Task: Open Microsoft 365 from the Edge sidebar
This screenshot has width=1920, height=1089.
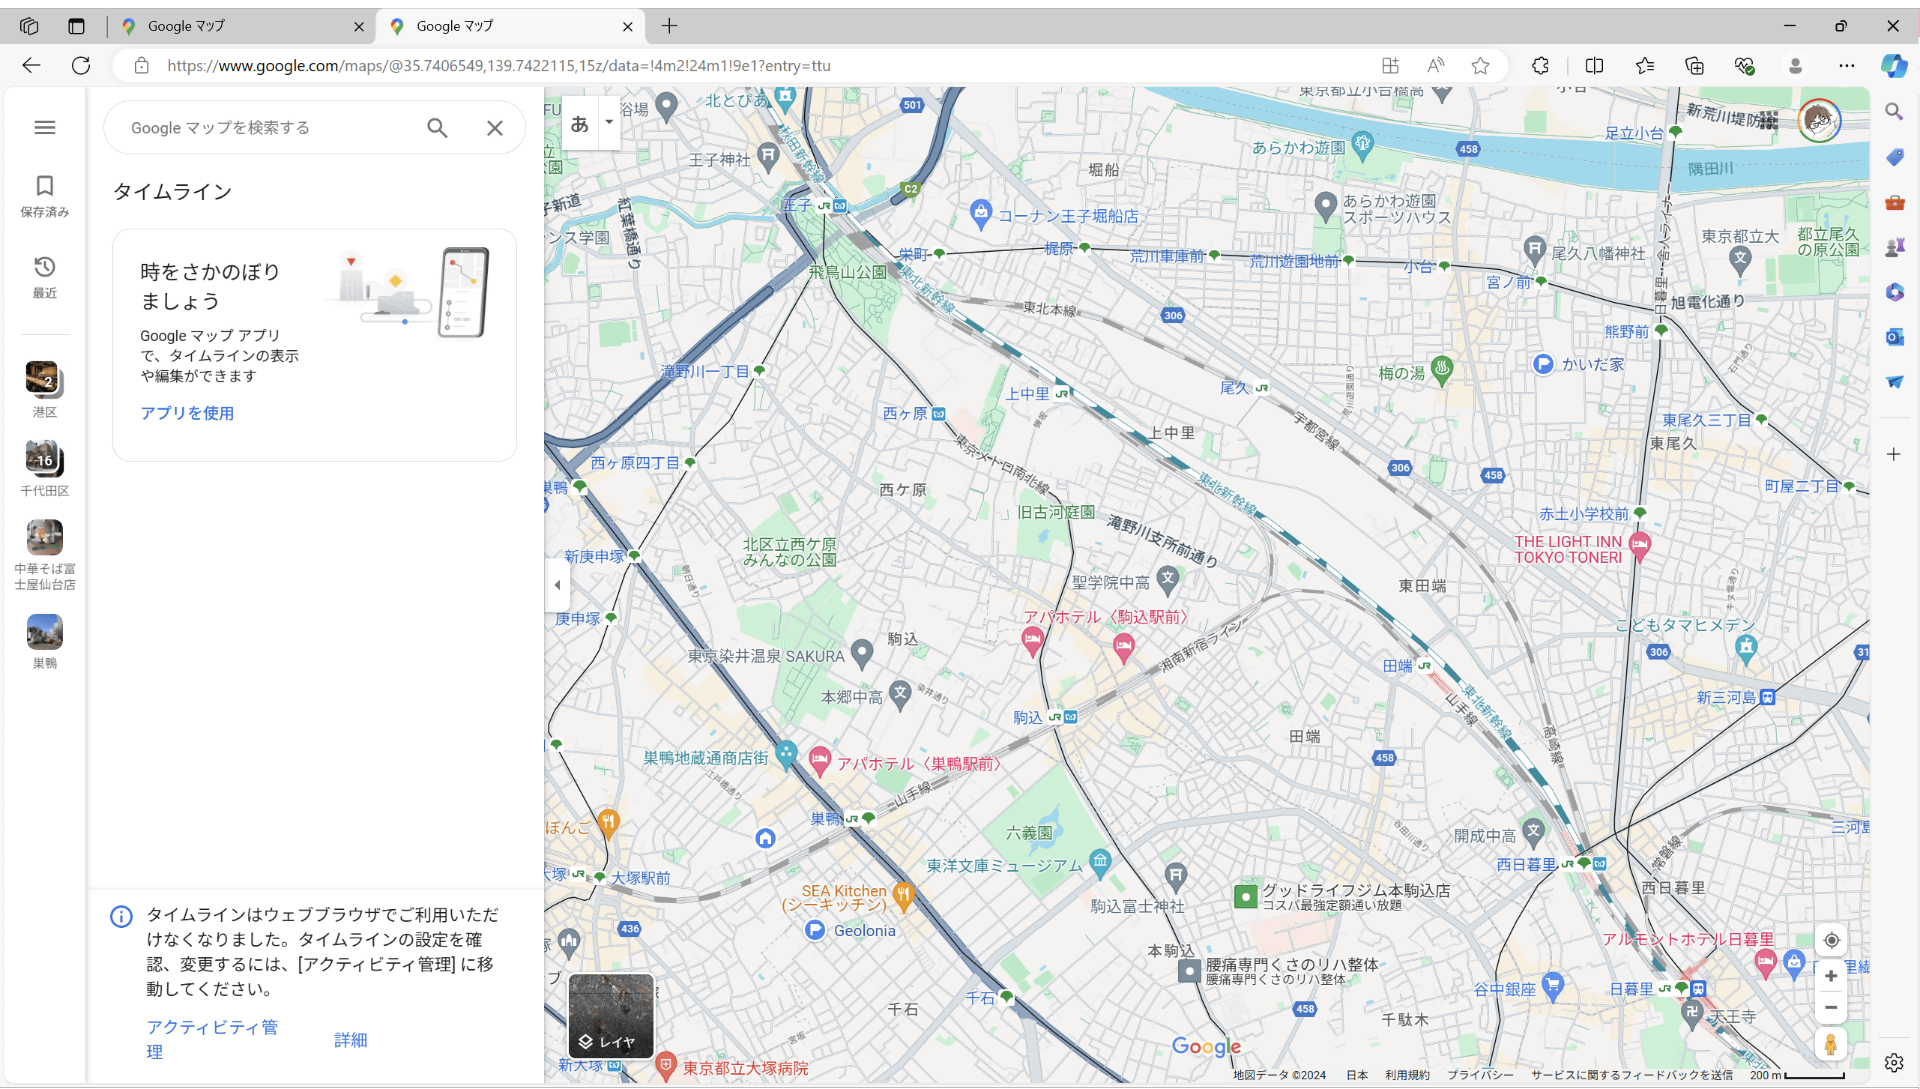Action: pyautogui.click(x=1895, y=292)
